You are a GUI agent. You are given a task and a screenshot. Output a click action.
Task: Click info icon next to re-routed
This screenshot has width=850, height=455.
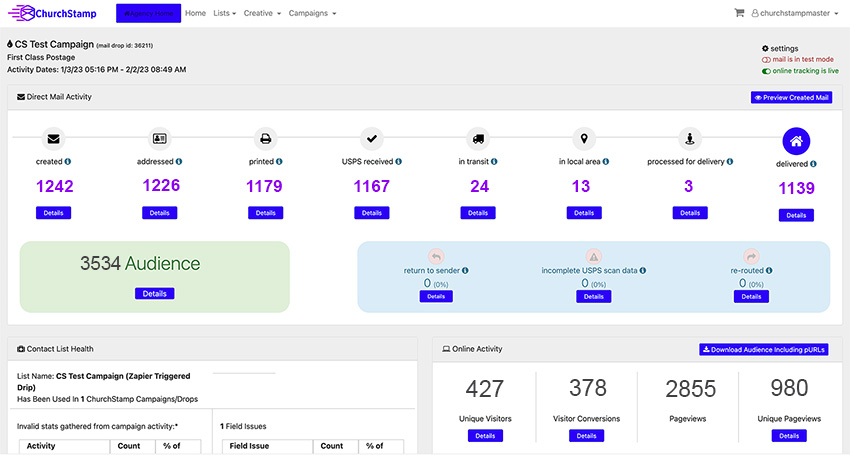pyautogui.click(x=769, y=271)
